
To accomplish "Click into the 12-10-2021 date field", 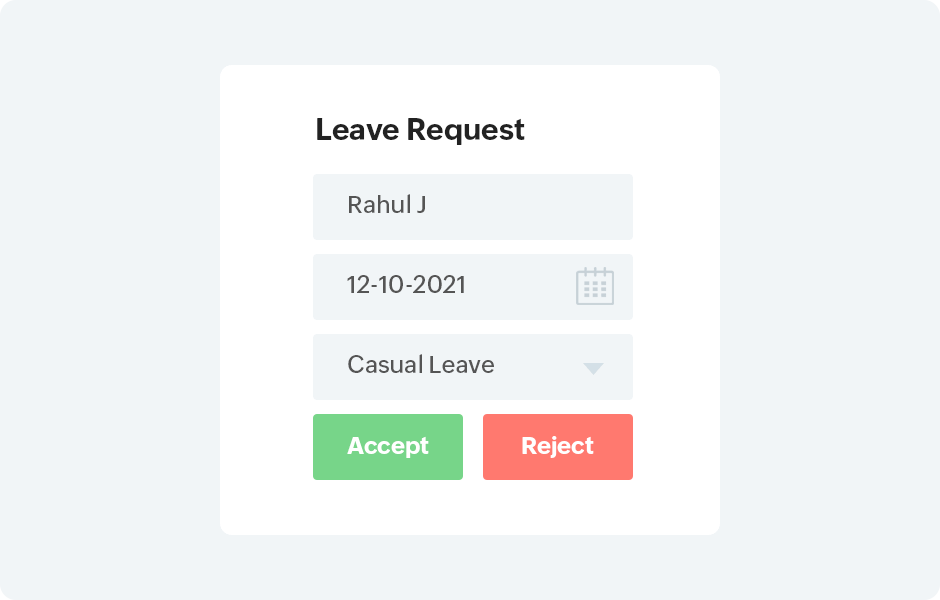I will [450, 287].
